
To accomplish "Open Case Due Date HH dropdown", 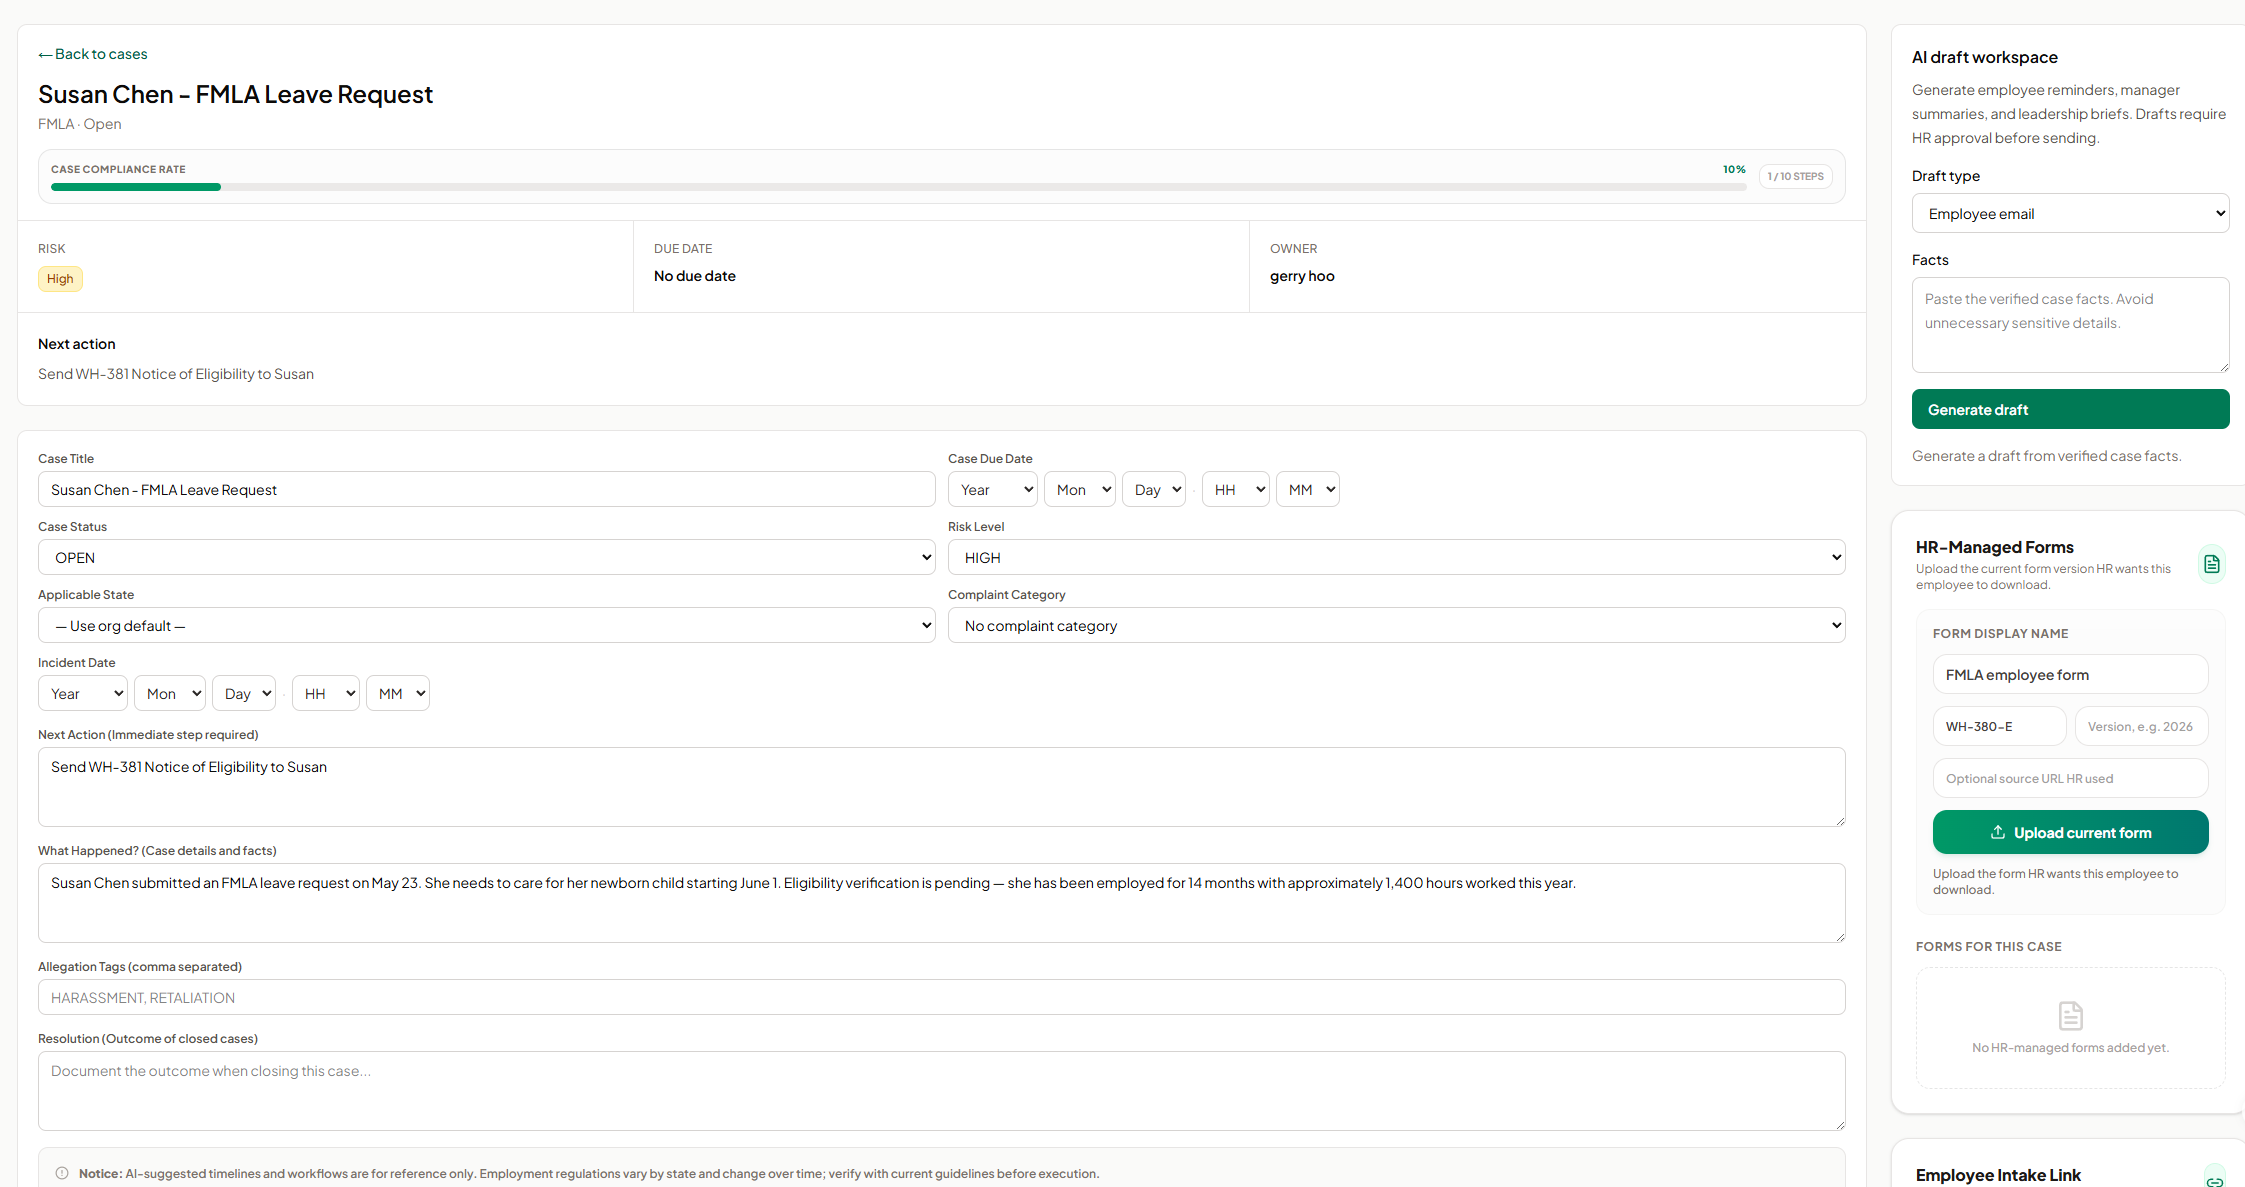I will [1235, 489].
